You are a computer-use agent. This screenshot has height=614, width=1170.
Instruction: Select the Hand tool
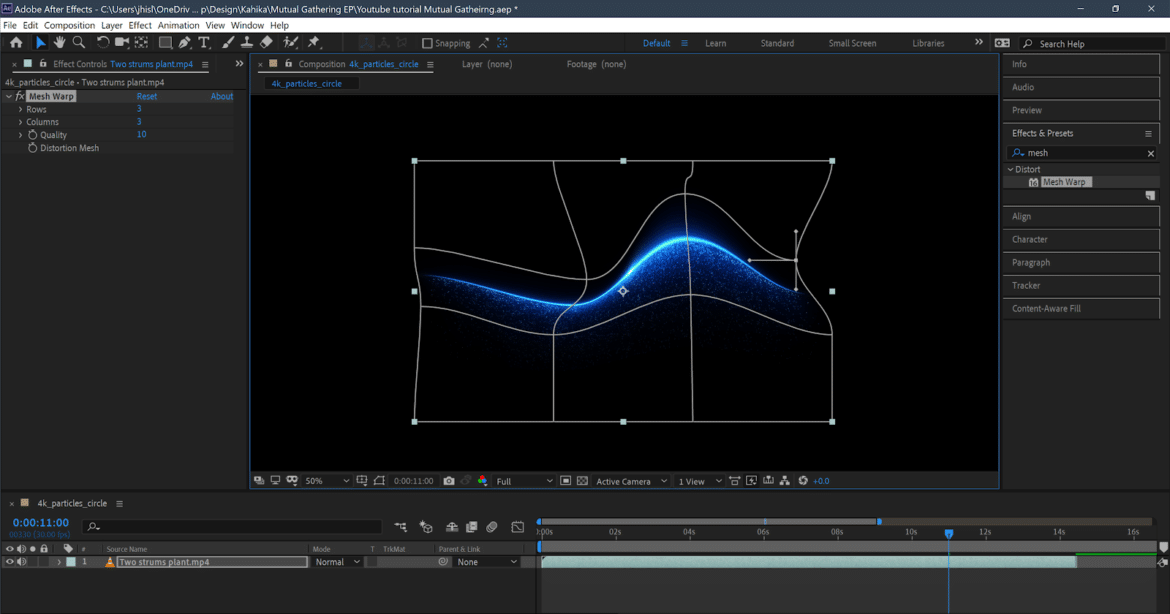[x=58, y=42]
